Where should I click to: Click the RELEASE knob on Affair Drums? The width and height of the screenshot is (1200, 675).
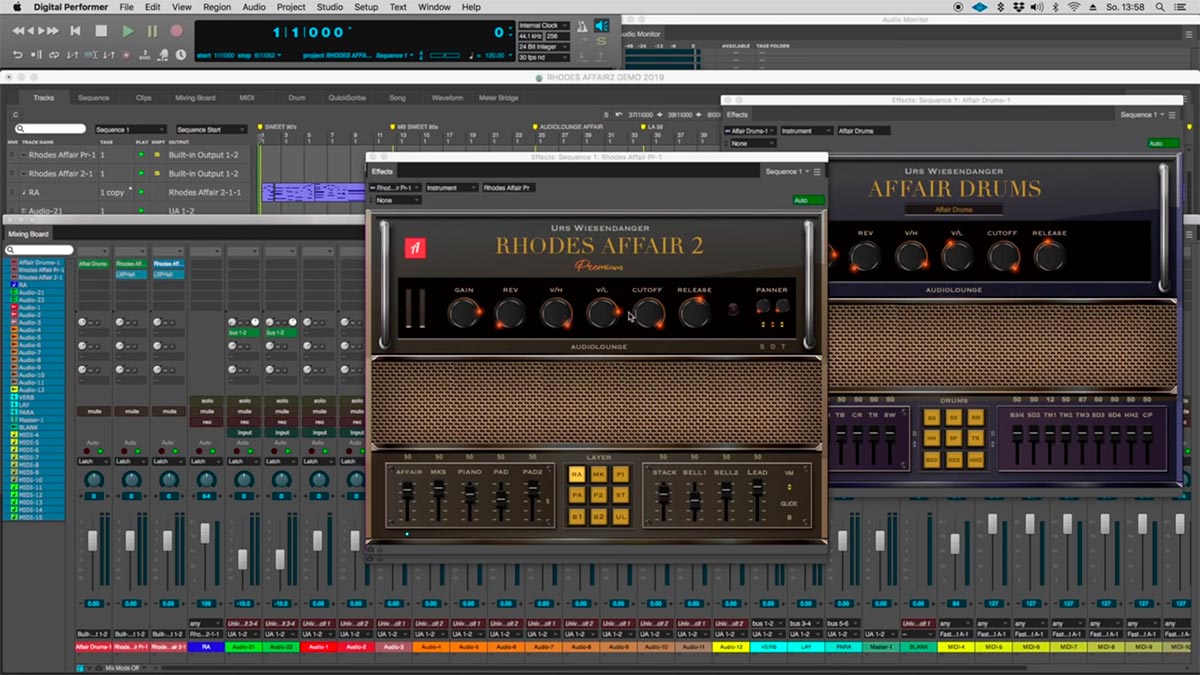(1049, 256)
